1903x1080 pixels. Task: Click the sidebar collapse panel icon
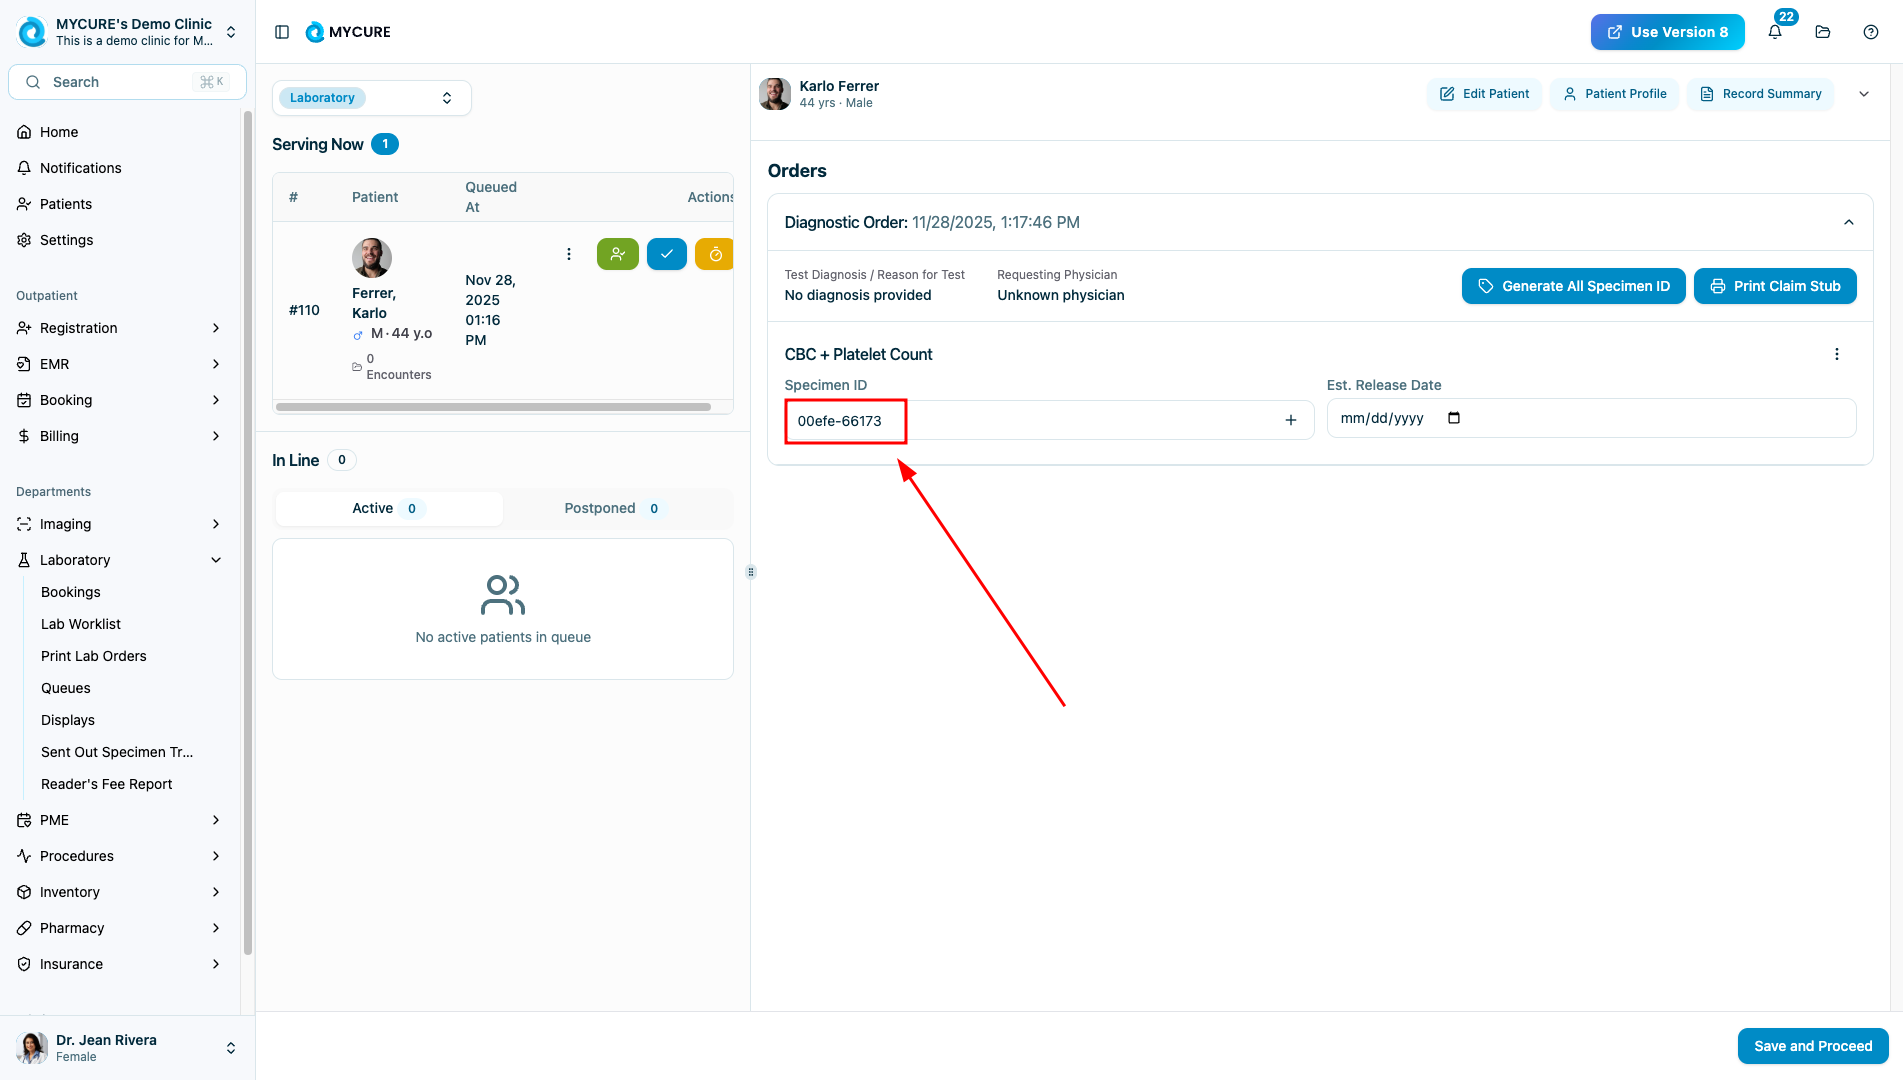[x=282, y=32]
